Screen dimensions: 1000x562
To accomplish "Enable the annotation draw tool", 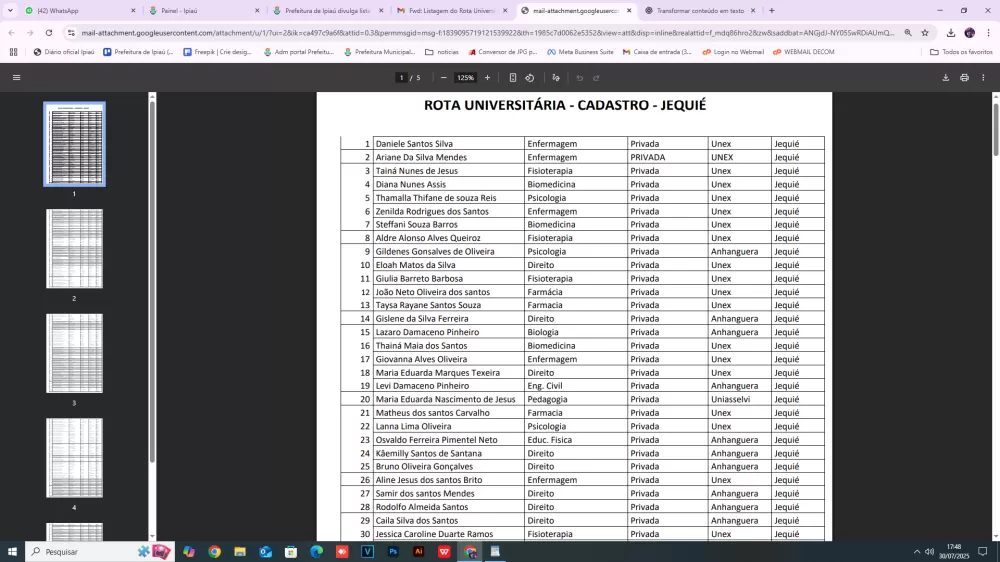I will tap(556, 77).
